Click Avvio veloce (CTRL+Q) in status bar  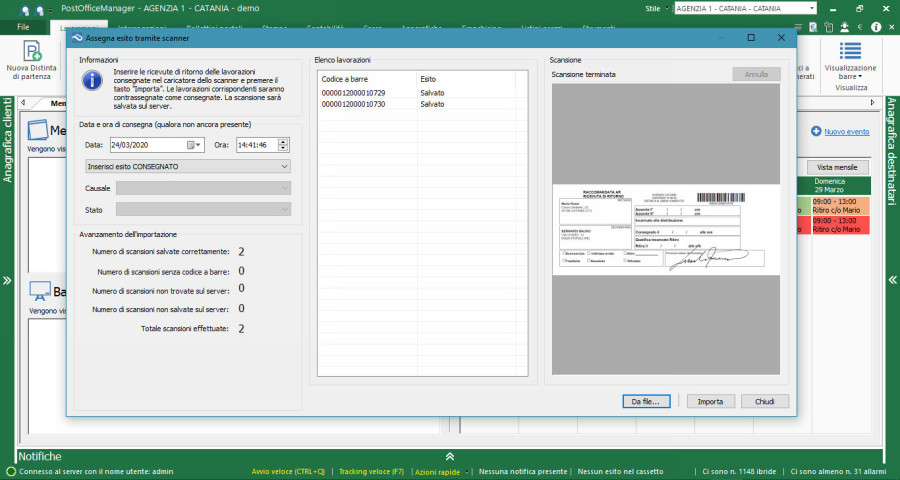tap(288, 472)
